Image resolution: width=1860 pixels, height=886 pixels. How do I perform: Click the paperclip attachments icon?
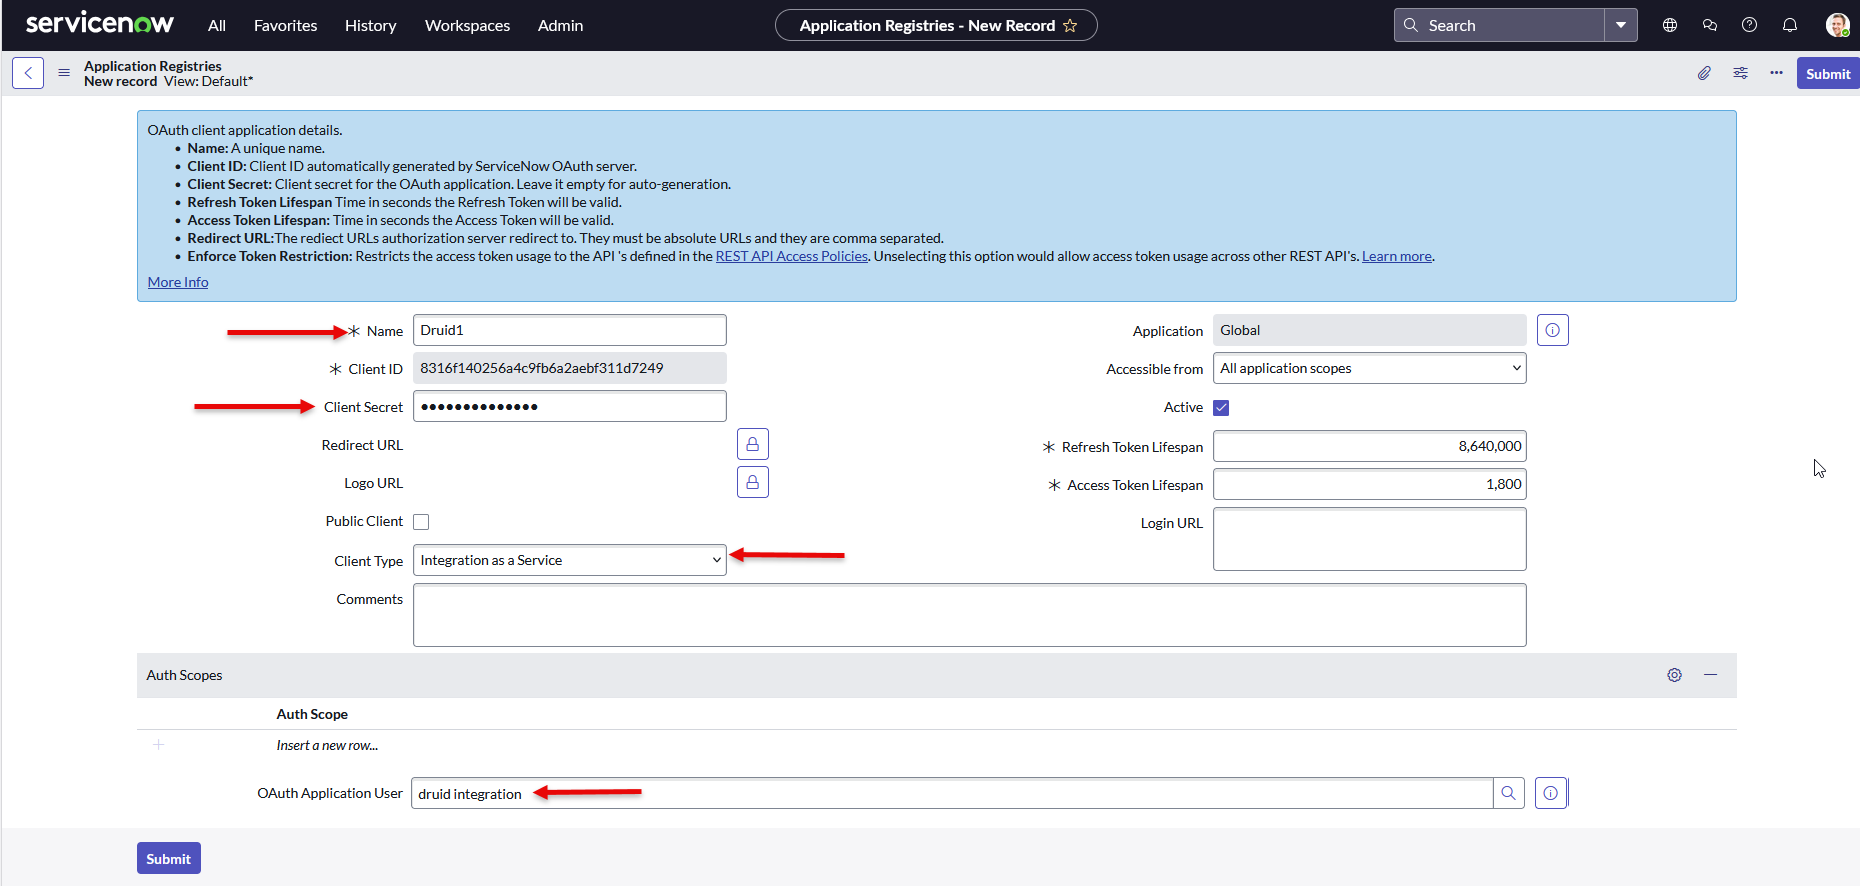[x=1704, y=73]
